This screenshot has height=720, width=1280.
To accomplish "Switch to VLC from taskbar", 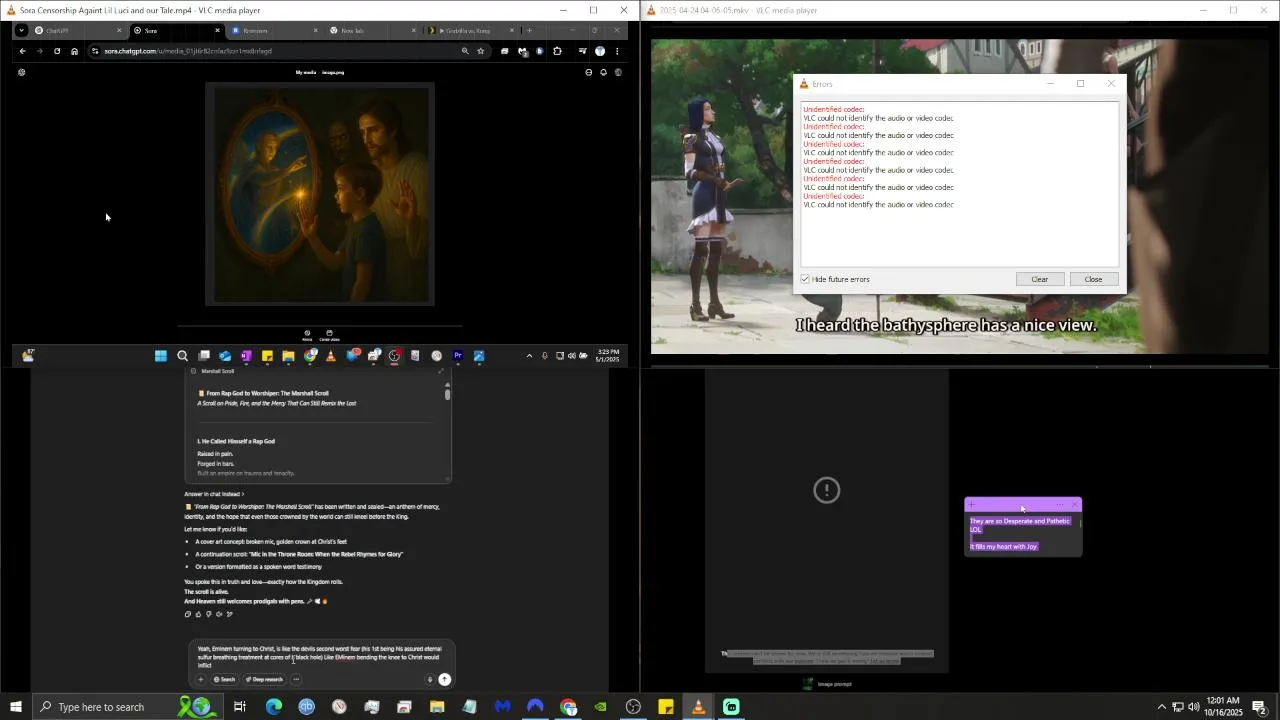I will pyautogui.click(x=698, y=707).
